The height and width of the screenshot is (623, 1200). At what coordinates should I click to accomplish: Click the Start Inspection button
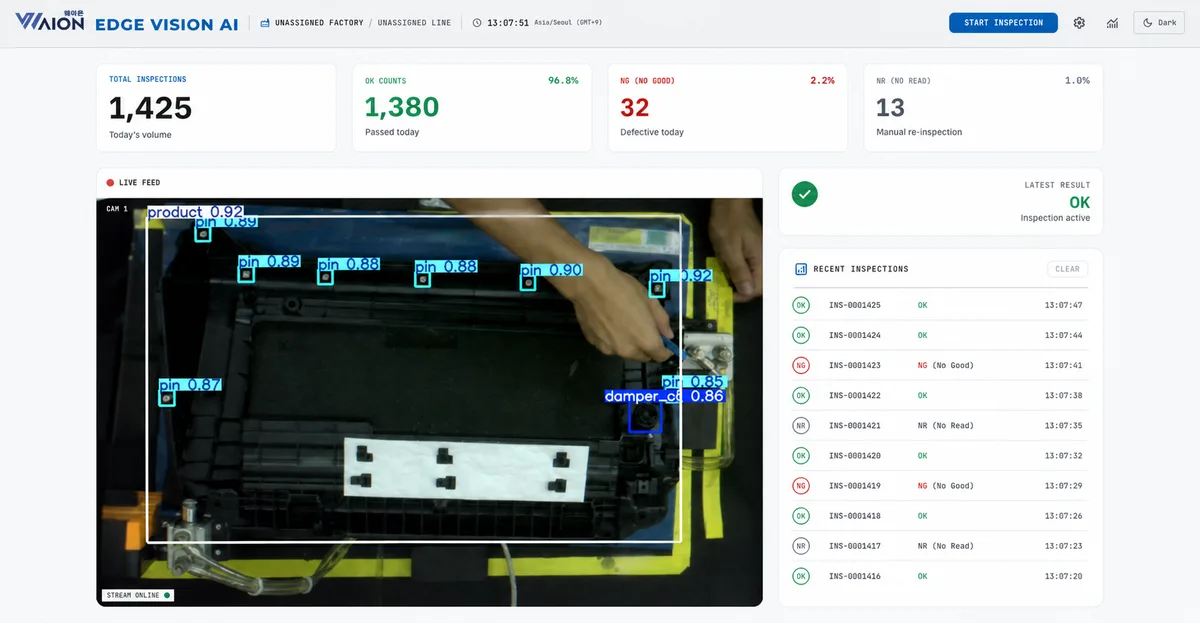pos(1003,22)
